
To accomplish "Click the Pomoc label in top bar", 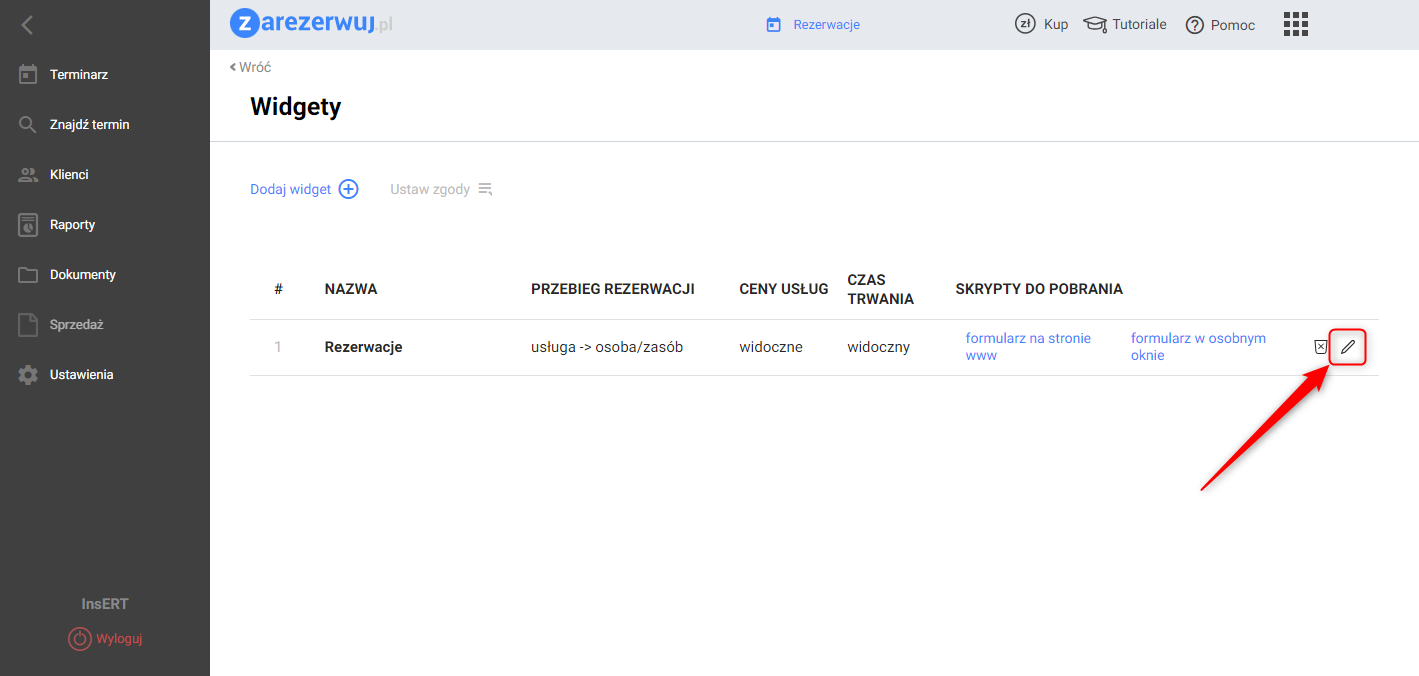I will click(x=1233, y=25).
